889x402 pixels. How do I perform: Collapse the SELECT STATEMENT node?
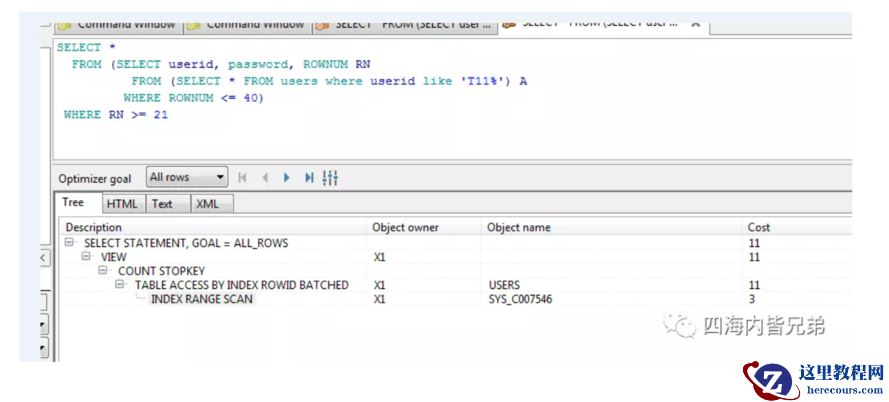coord(69,243)
